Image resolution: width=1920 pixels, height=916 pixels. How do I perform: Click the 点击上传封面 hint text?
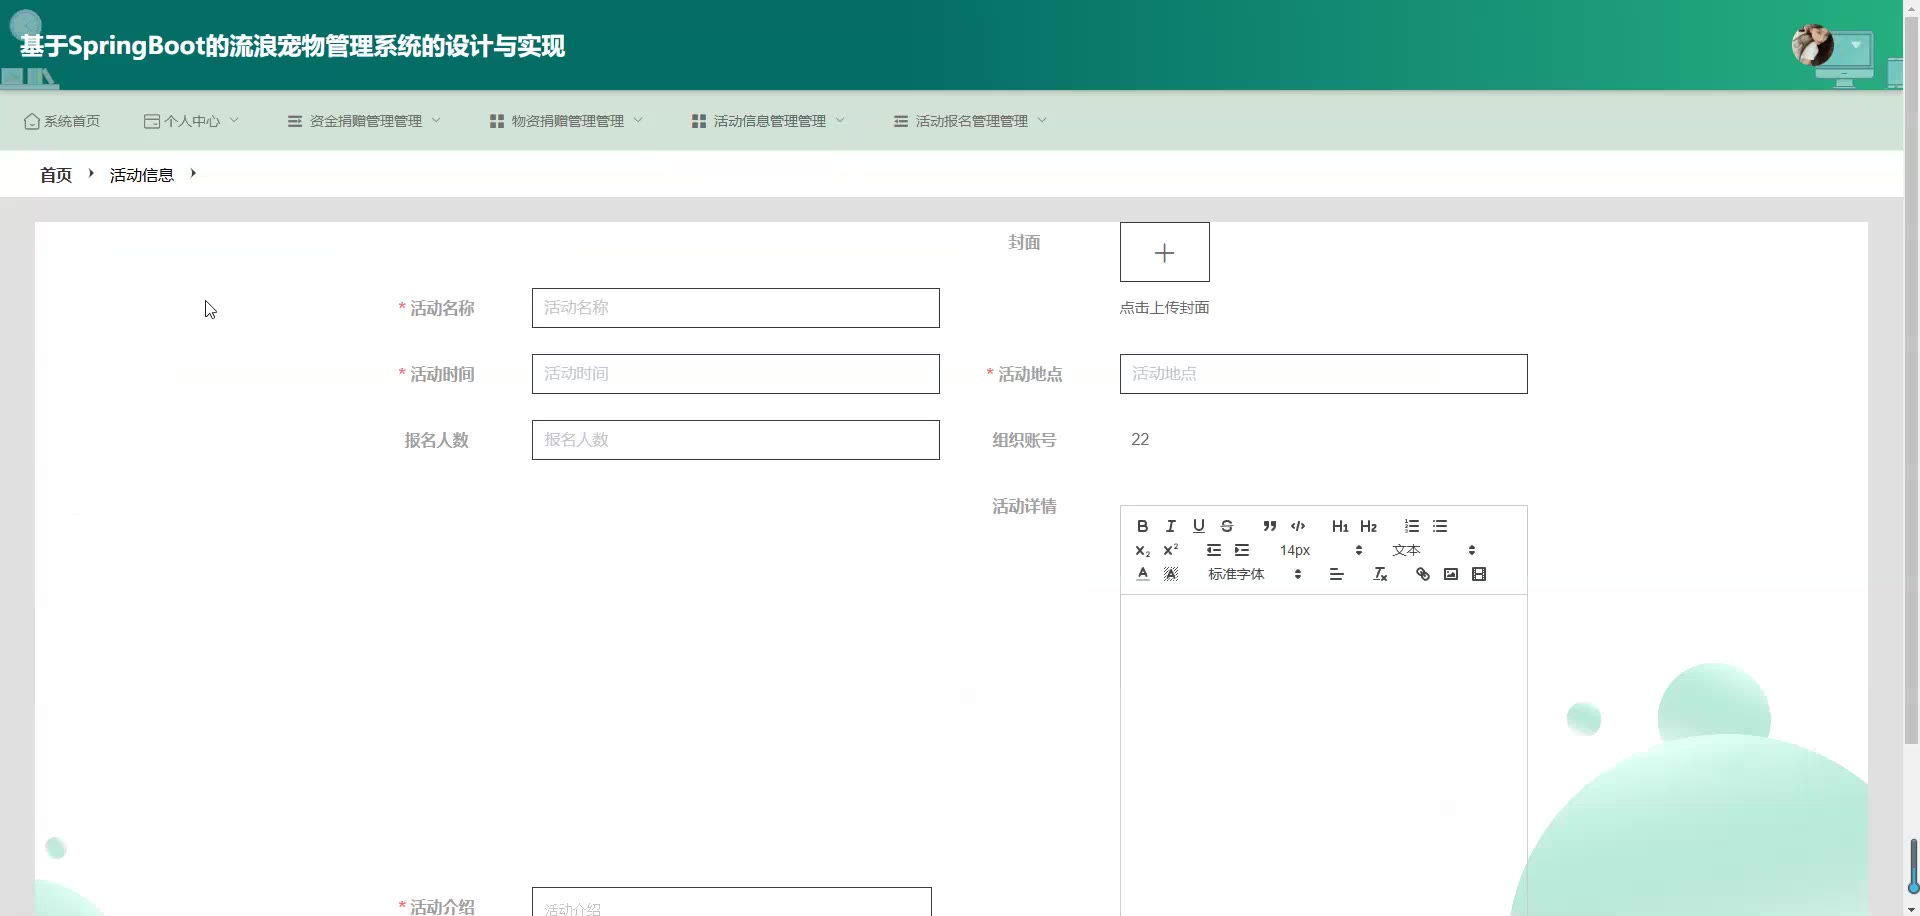[1164, 308]
